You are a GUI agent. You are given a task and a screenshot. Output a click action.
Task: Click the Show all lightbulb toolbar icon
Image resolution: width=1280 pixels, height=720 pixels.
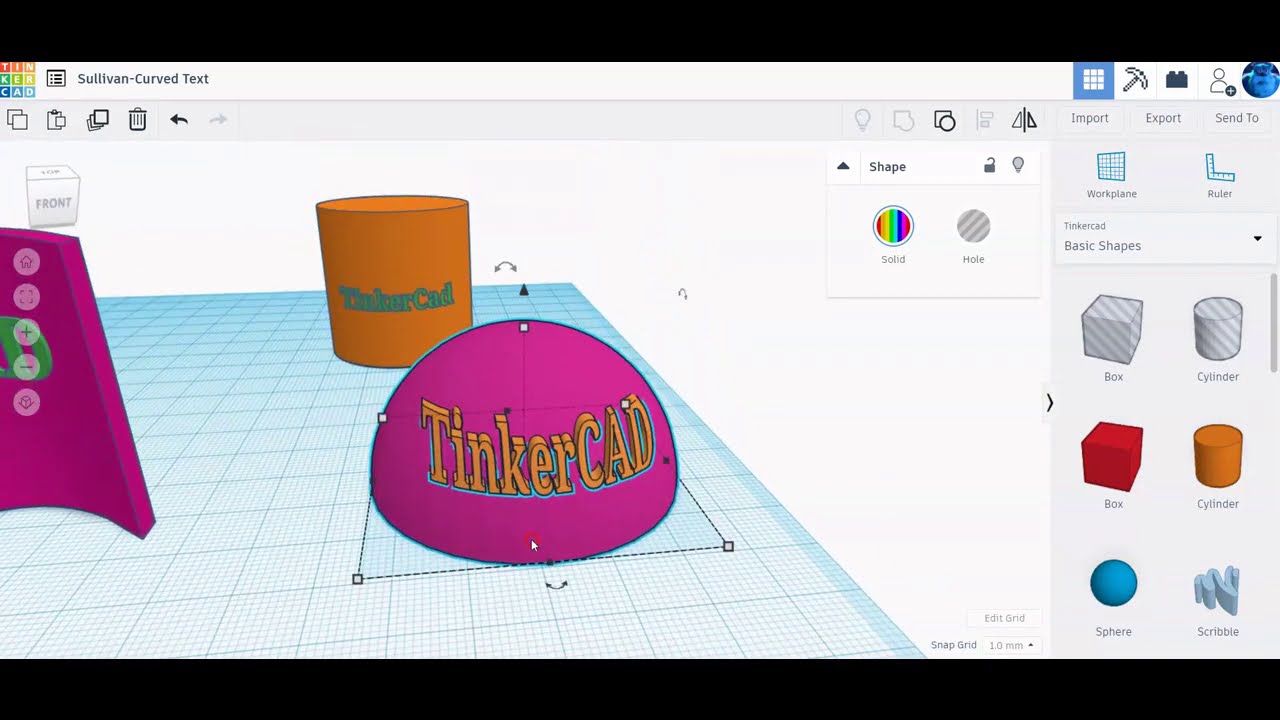863,120
